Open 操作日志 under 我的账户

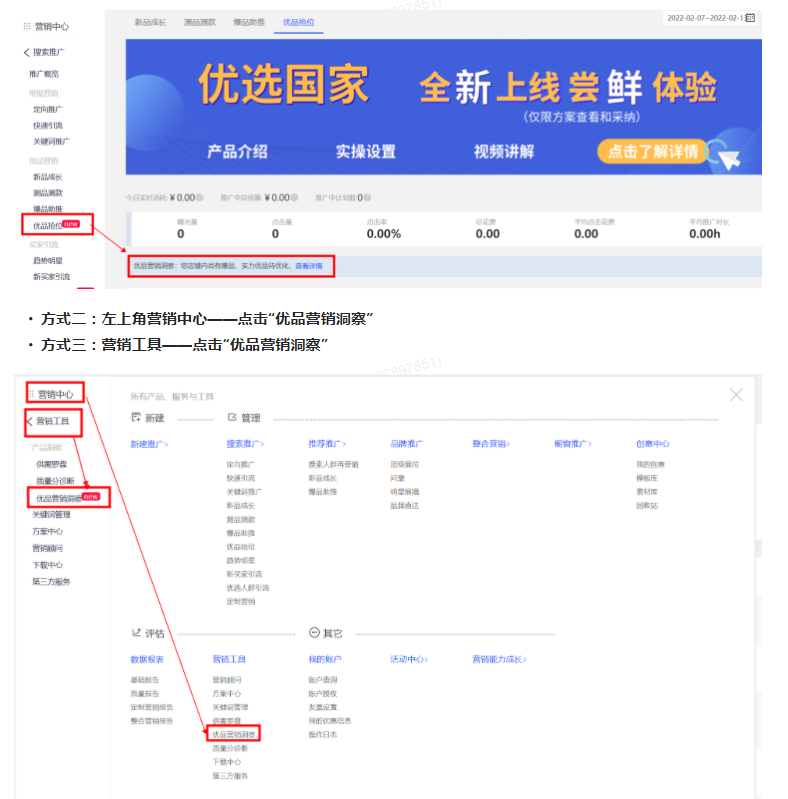(323, 734)
